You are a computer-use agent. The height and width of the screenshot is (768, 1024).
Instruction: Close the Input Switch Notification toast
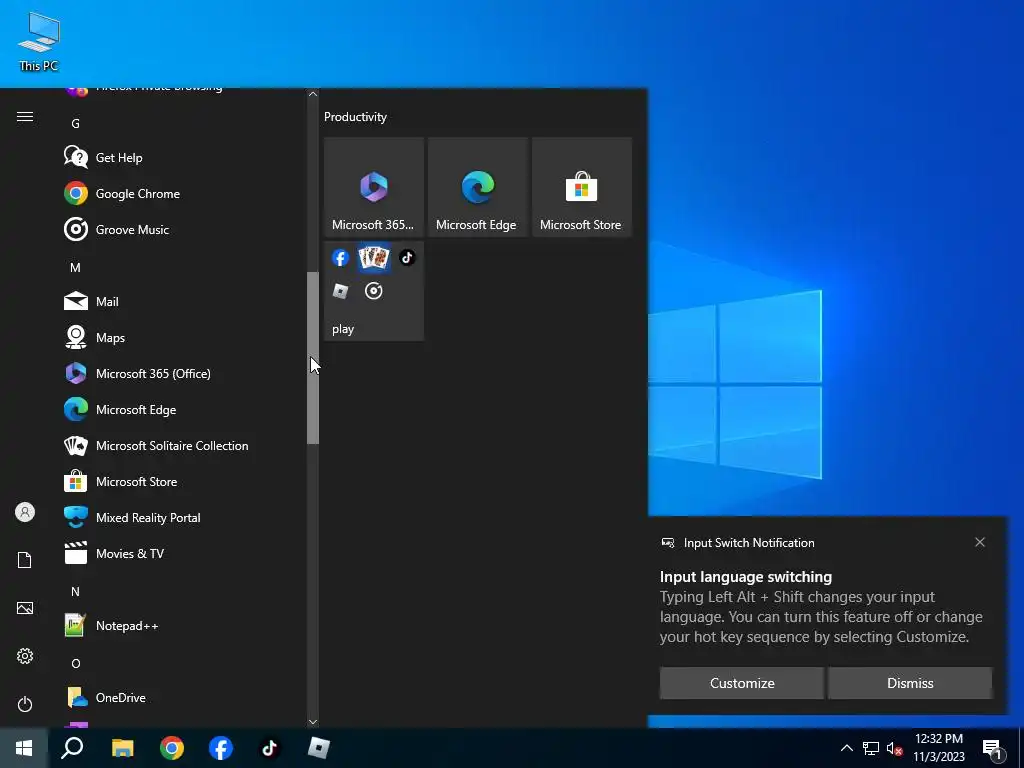pyautogui.click(x=980, y=542)
